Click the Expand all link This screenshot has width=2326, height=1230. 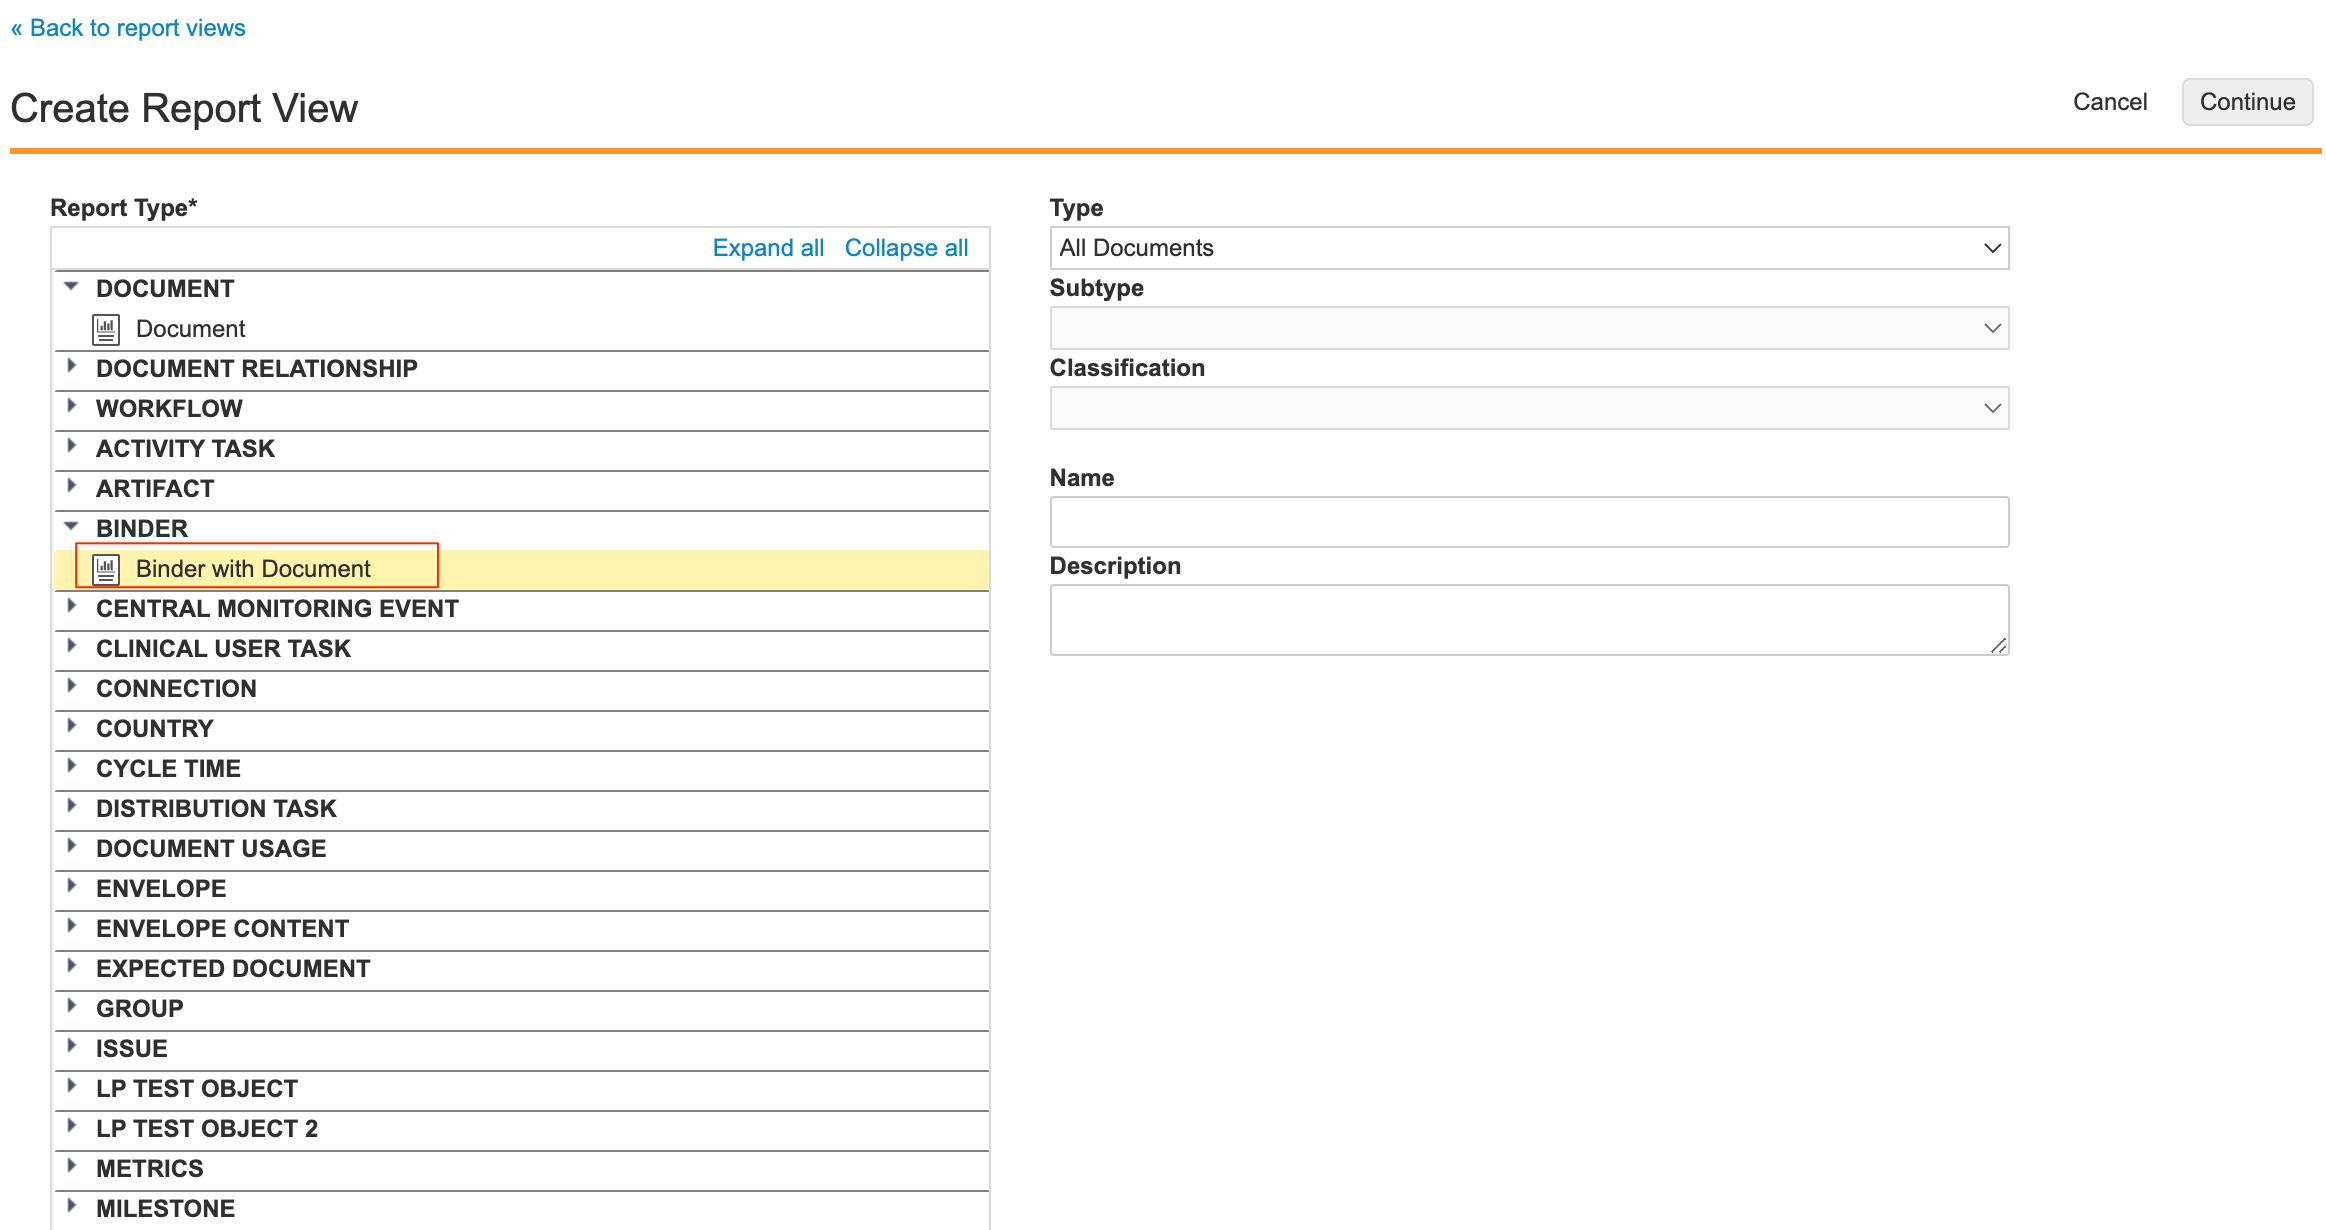[x=767, y=248]
